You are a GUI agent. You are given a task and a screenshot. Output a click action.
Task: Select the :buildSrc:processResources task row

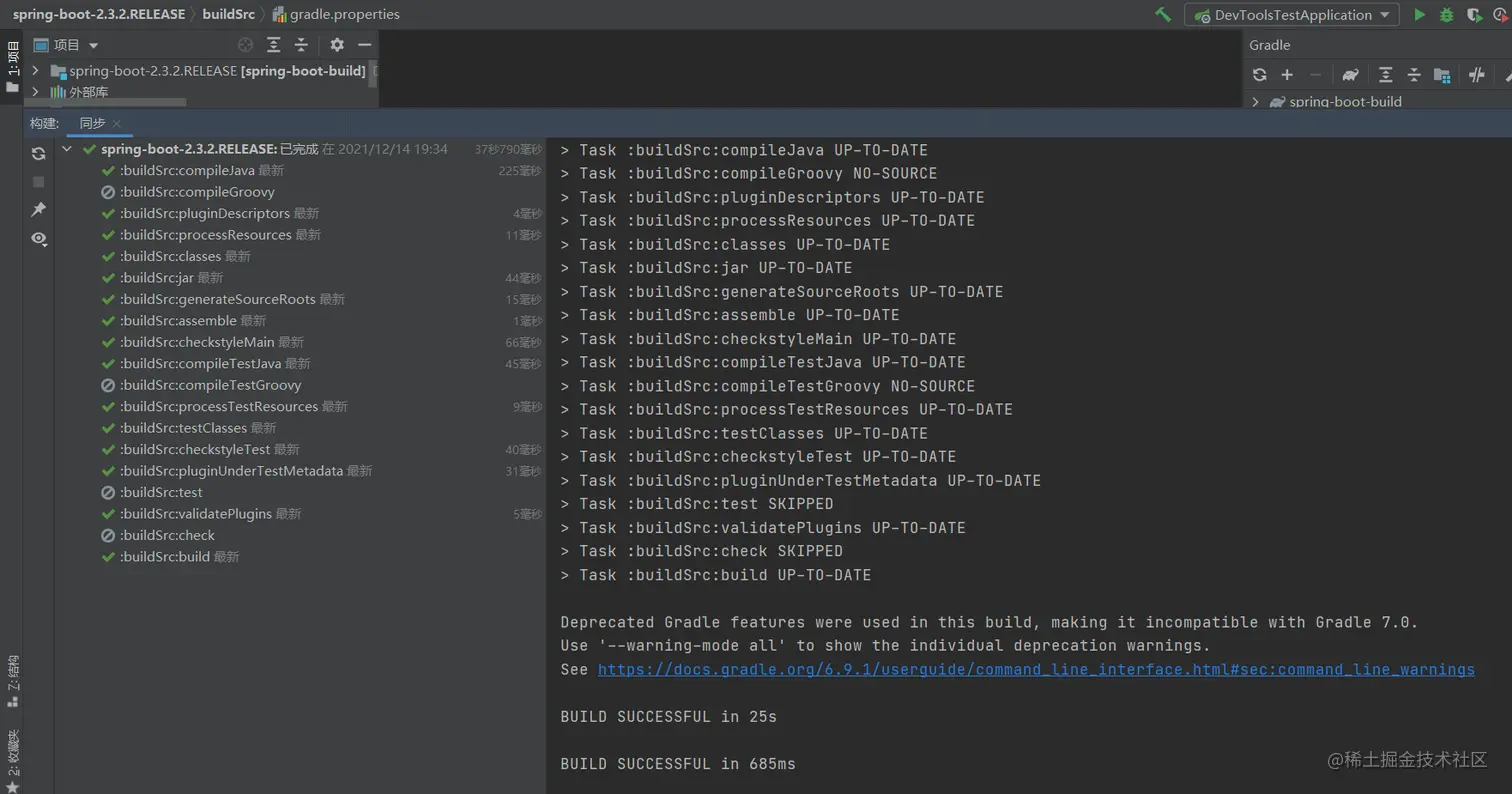click(x=300, y=235)
